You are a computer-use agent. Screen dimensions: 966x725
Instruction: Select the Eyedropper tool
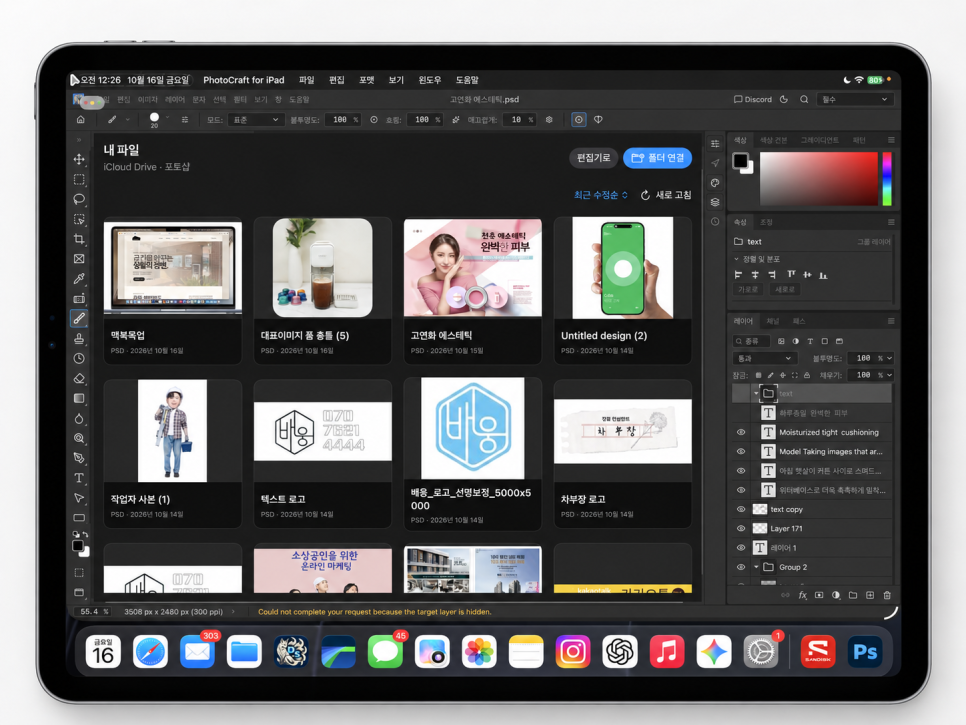pyautogui.click(x=79, y=278)
